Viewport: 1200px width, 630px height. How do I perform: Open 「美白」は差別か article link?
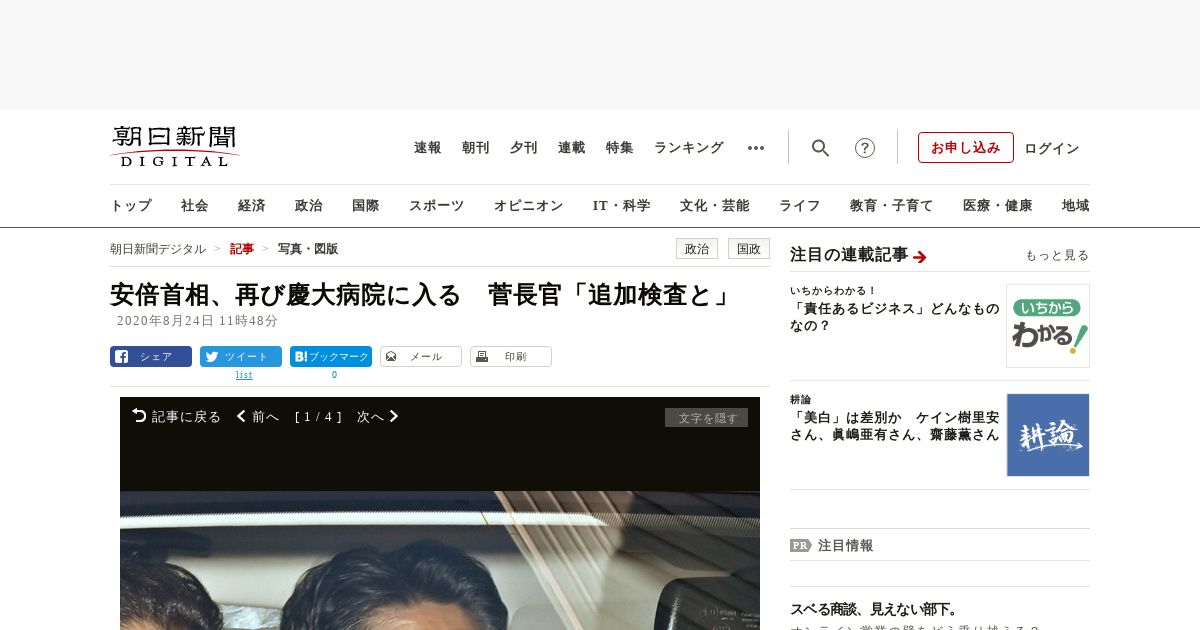[894, 426]
